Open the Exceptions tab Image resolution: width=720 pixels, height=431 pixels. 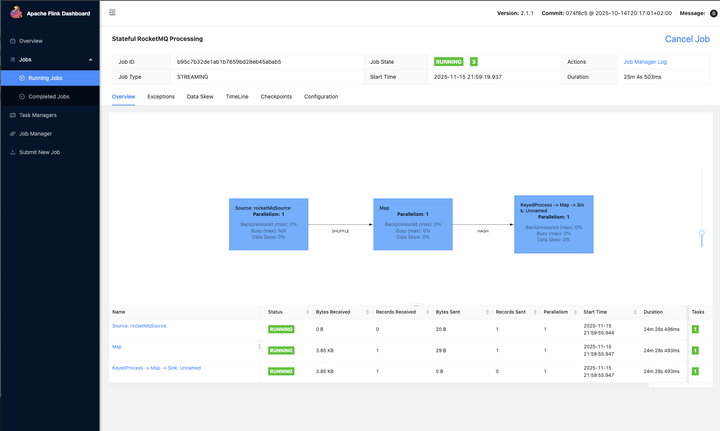tap(161, 96)
